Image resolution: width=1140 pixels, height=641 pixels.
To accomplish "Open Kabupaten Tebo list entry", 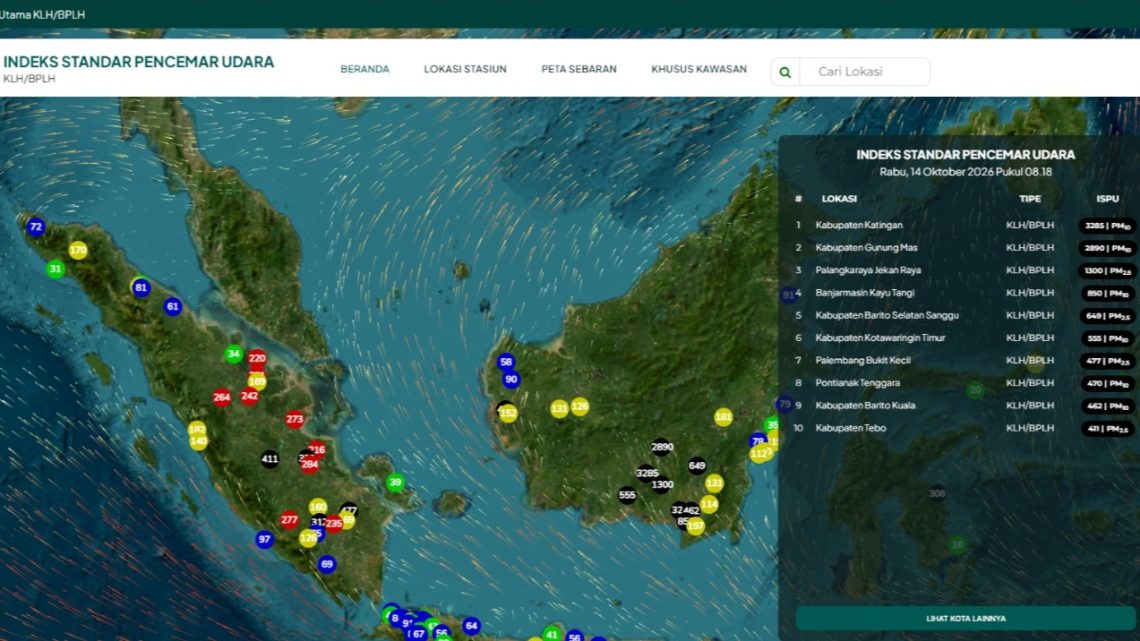I will point(966,428).
